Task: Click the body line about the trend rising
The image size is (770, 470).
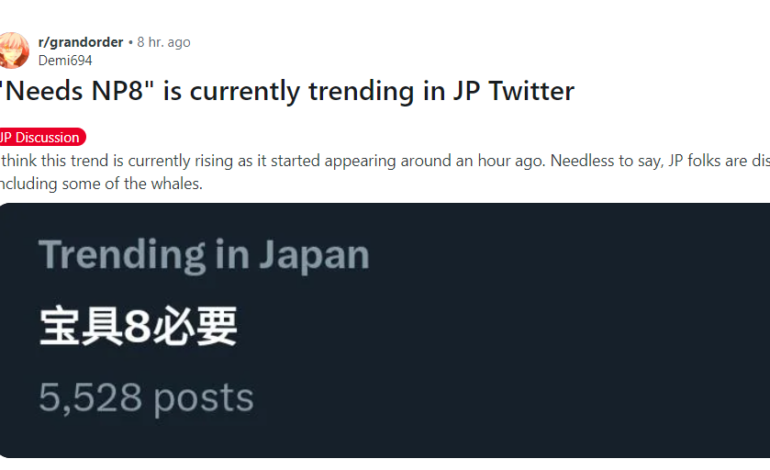Action: point(300,162)
